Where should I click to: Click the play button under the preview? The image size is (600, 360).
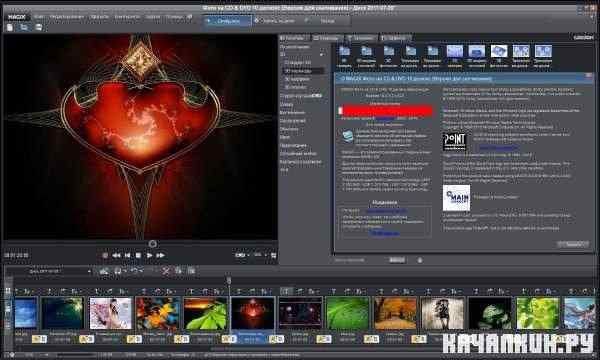(150, 255)
